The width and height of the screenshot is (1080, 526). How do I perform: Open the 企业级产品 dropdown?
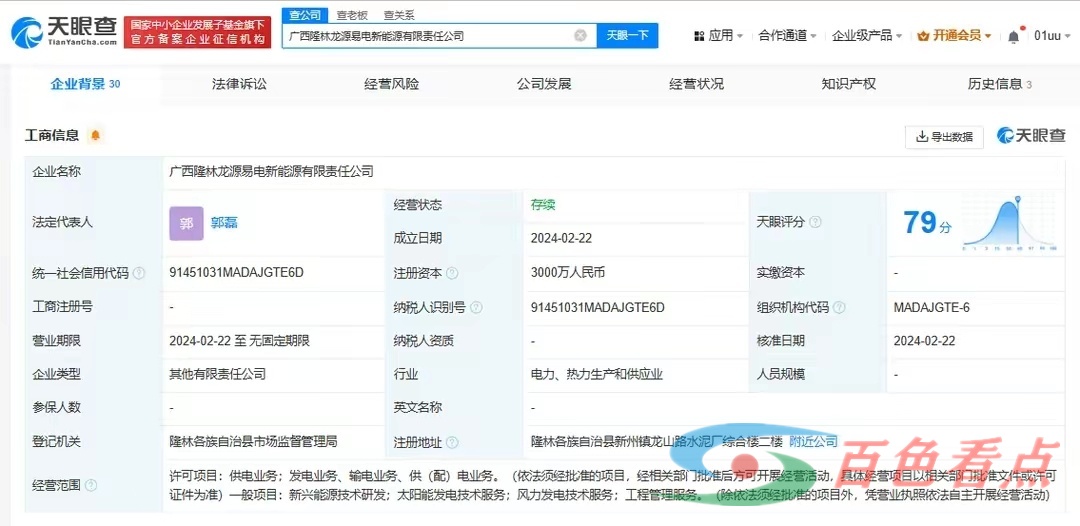[x=867, y=36]
